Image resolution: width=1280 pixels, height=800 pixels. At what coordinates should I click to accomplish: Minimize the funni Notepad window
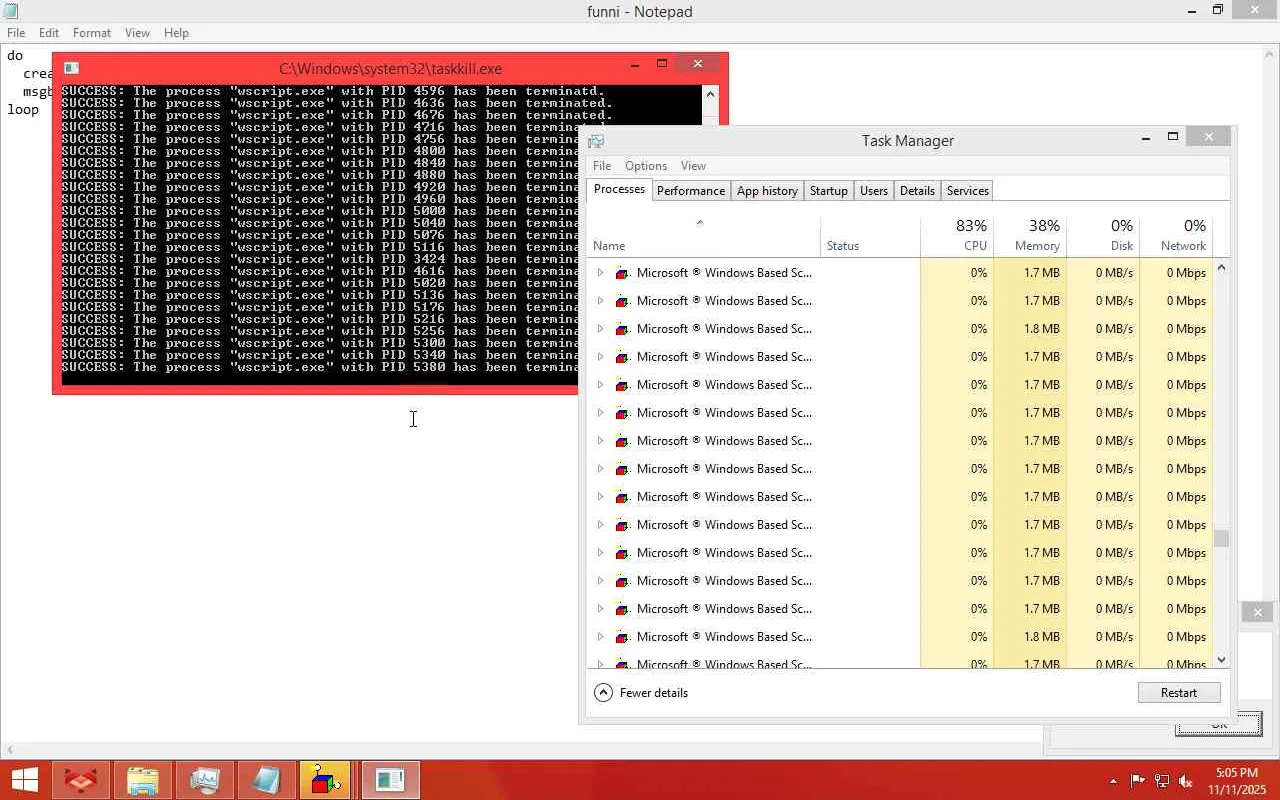click(1192, 11)
